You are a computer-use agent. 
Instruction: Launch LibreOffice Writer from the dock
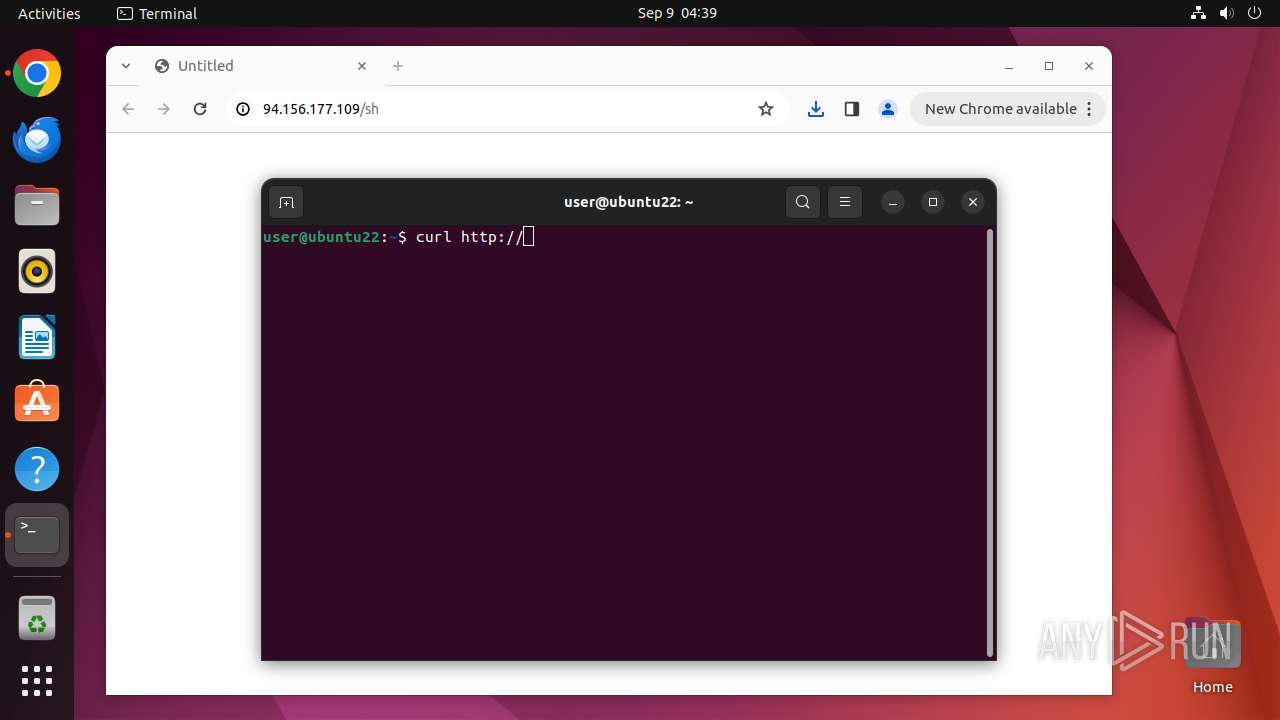[x=37, y=338]
